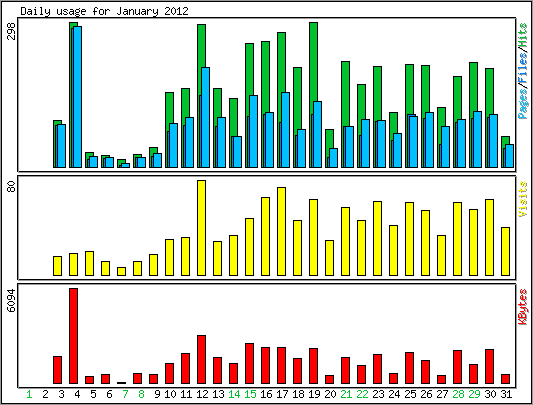Click the day 31 label on the axis
533x405 pixels.
506,394
